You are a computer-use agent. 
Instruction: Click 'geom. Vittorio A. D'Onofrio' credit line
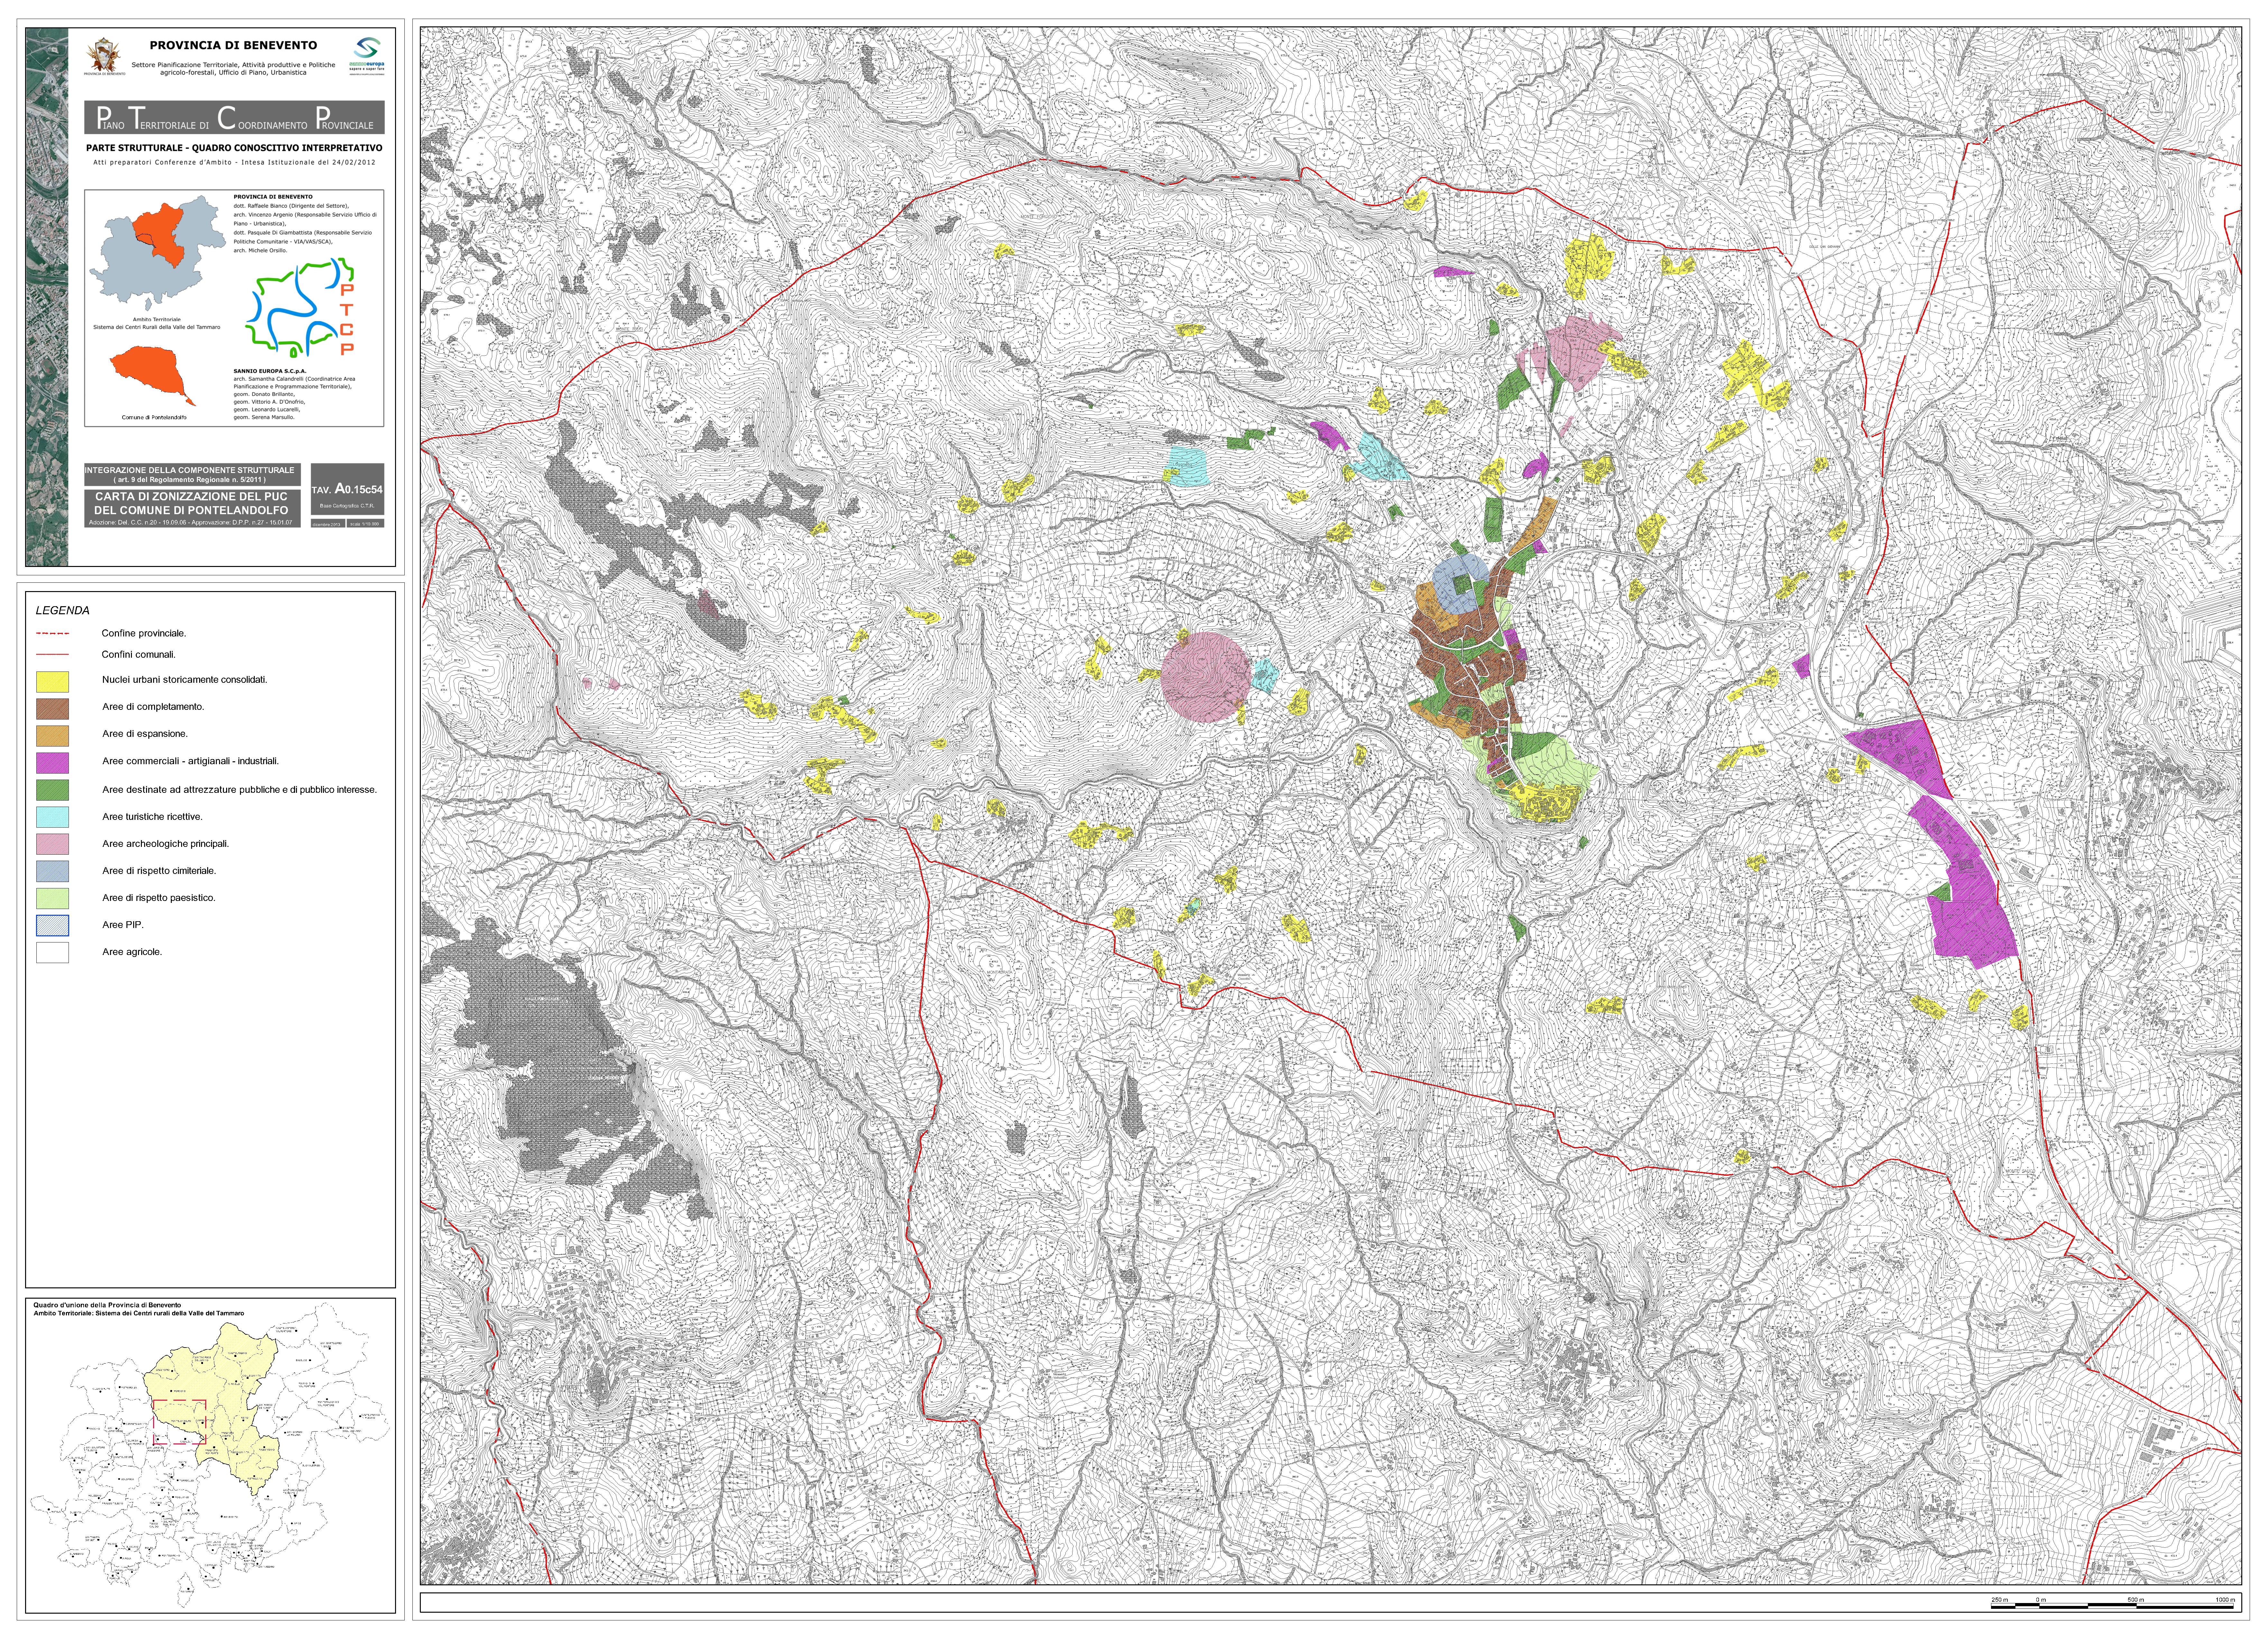point(269,402)
